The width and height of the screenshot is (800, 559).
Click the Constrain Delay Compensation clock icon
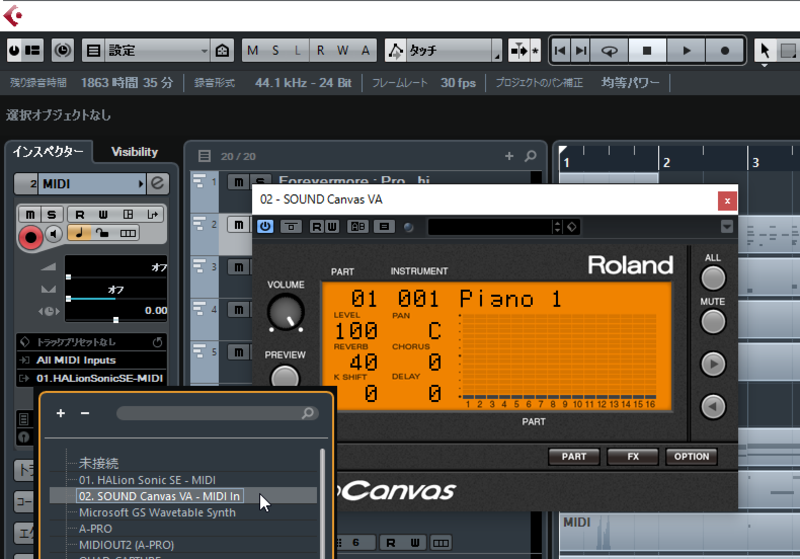click(63, 50)
